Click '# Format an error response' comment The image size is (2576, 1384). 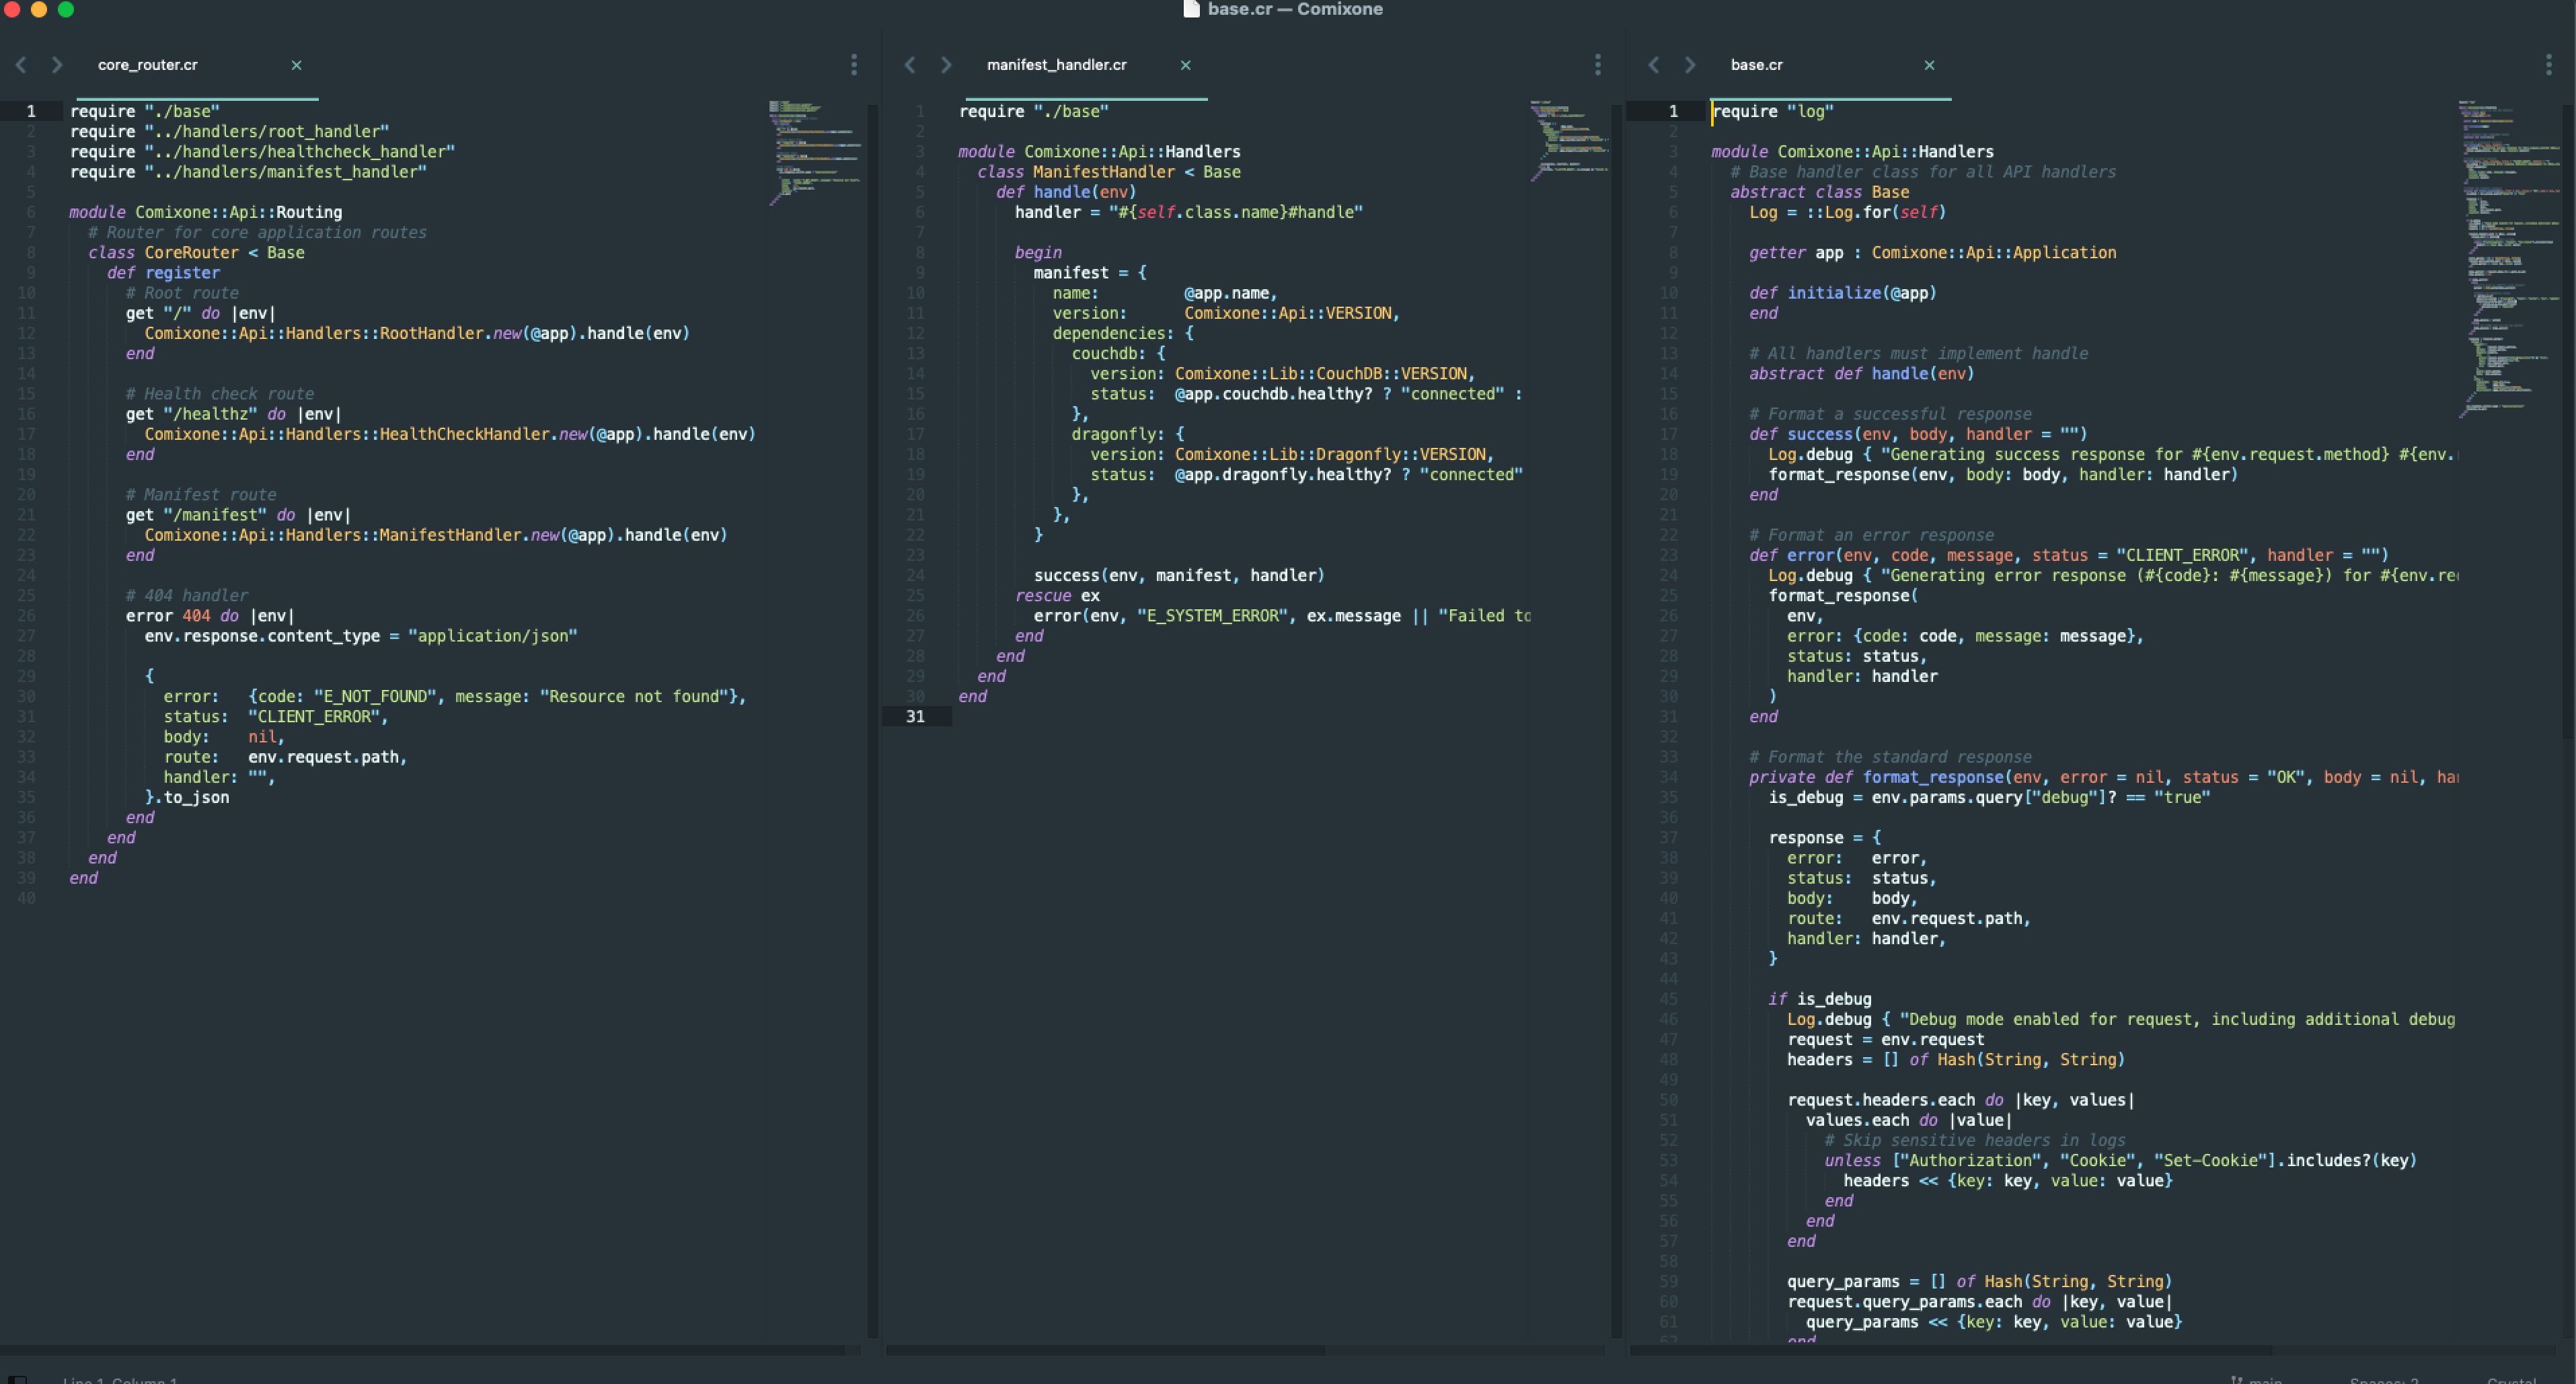point(1871,535)
